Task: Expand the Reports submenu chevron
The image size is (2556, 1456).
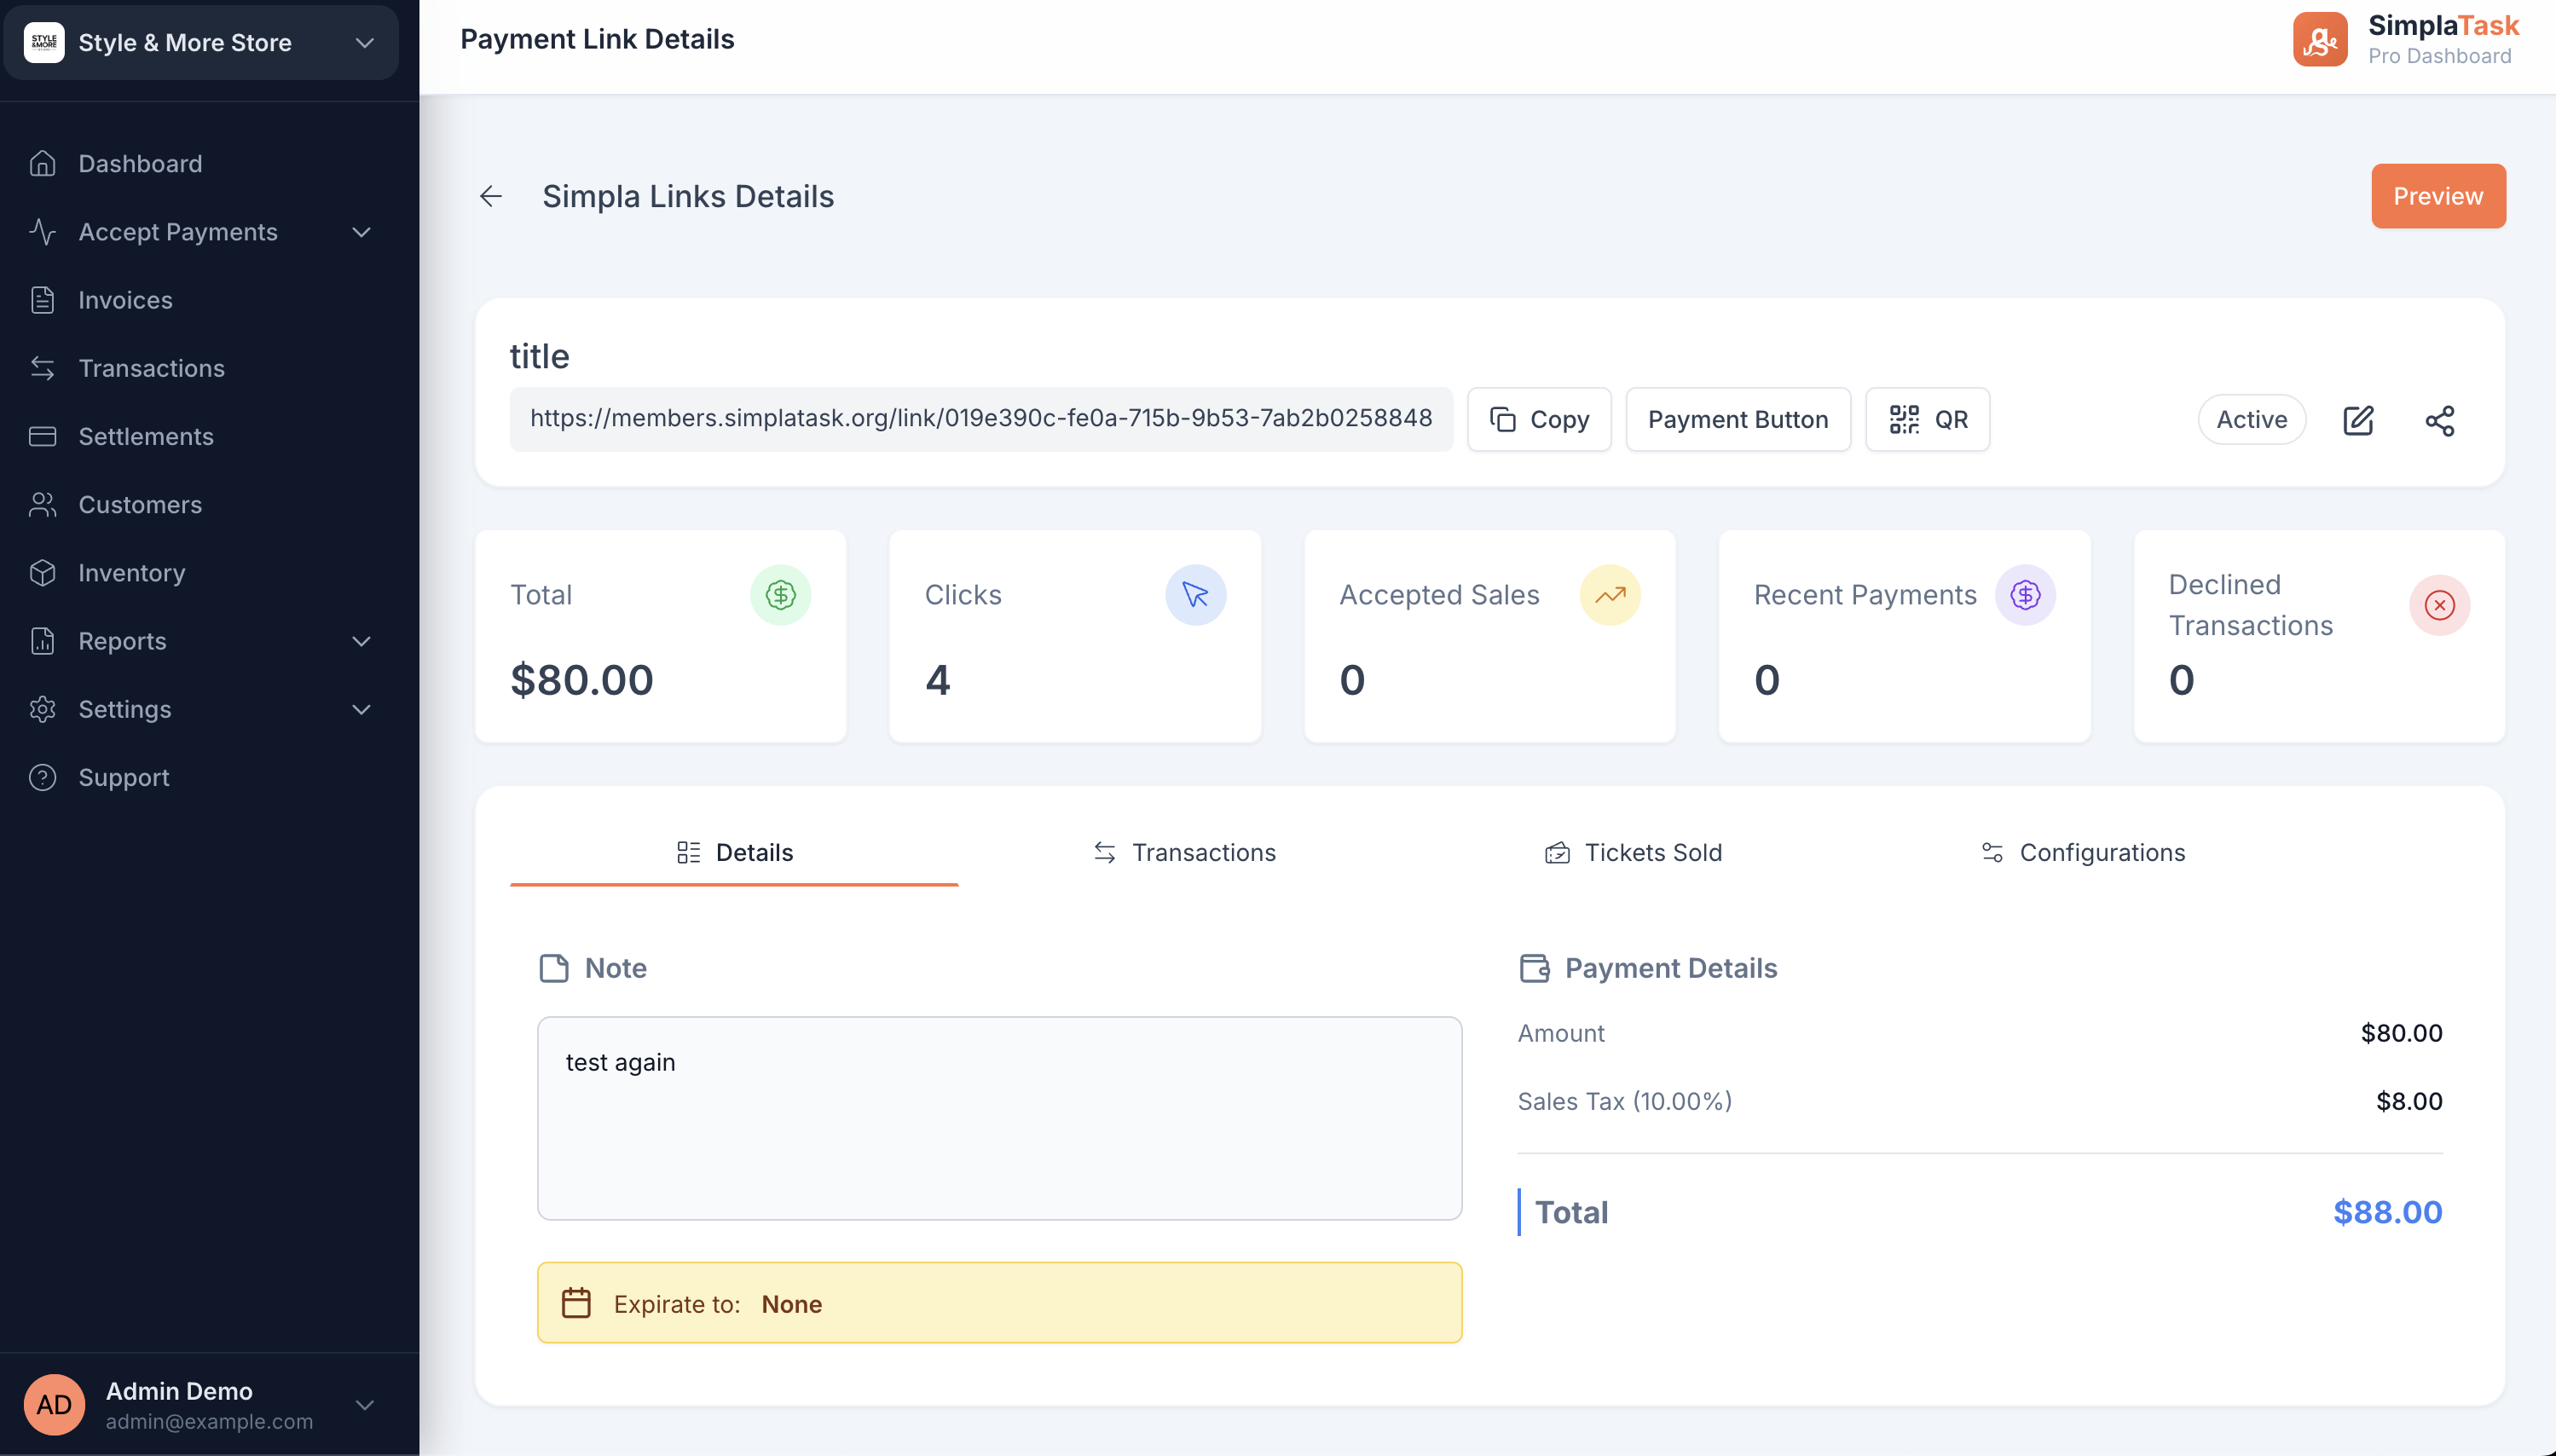Action: pyautogui.click(x=362, y=641)
